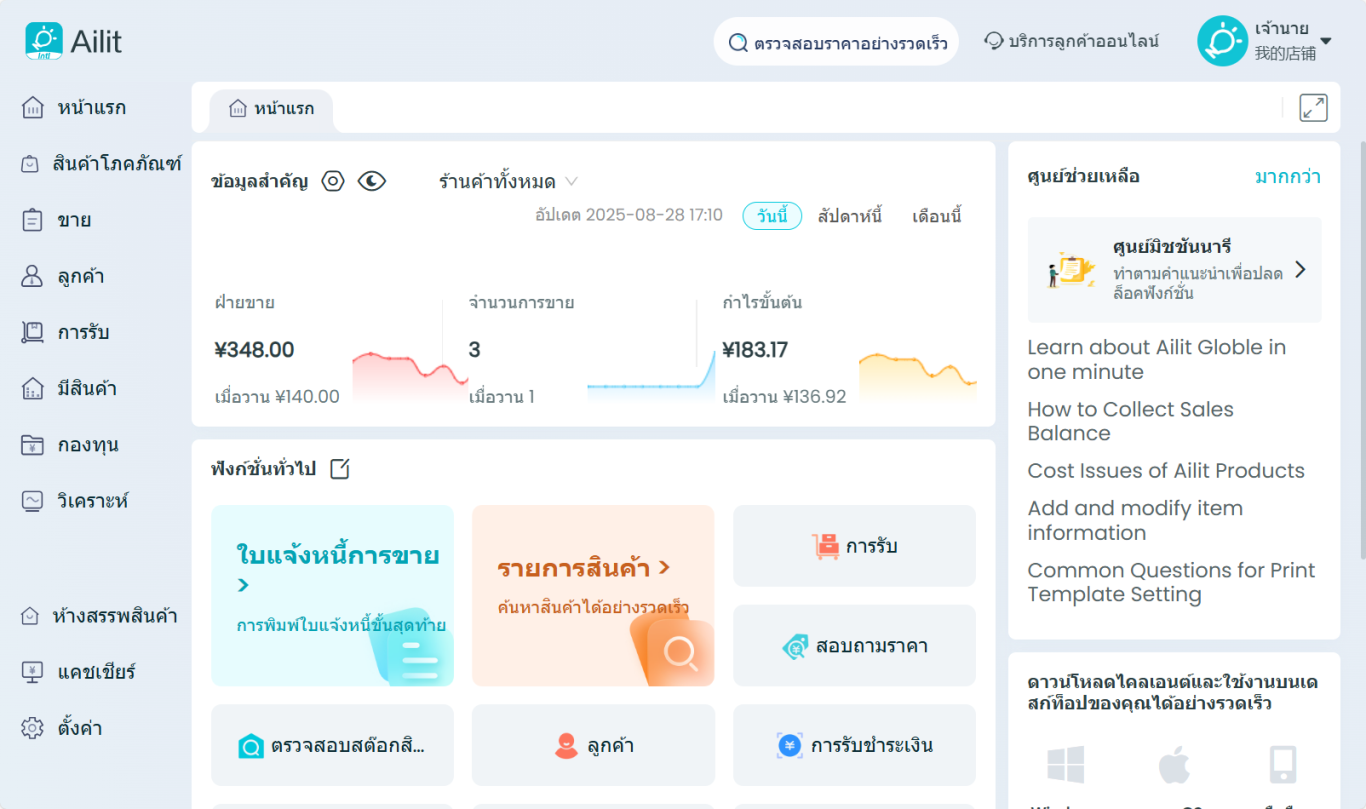Viewport: 1366px width, 809px height.
Task: Select the วันนี้ period filter
Action: click(772, 216)
